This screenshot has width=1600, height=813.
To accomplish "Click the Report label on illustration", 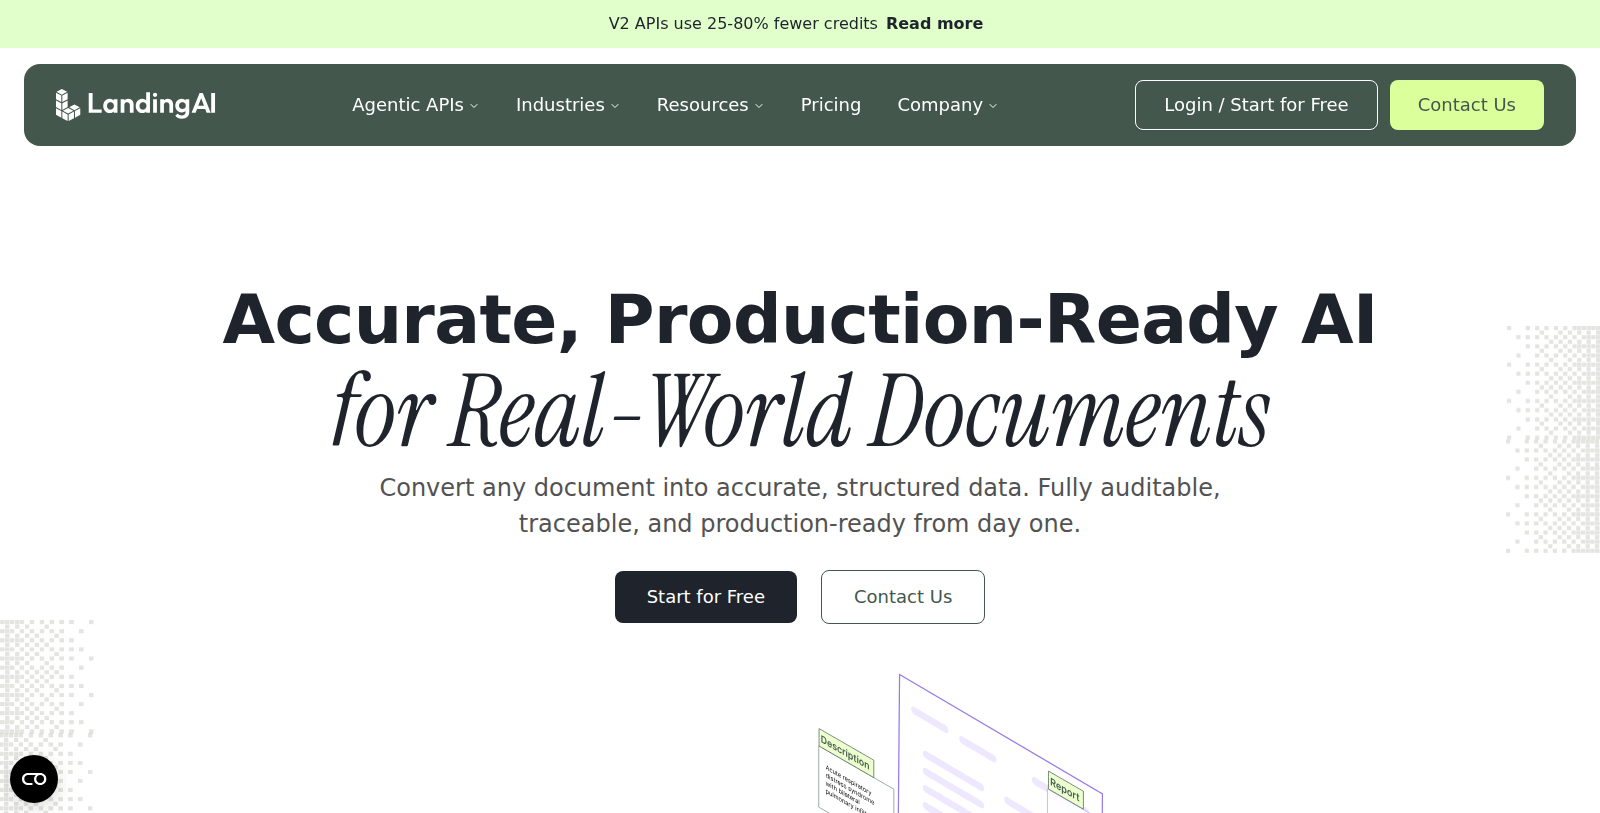I will click(x=1065, y=790).
